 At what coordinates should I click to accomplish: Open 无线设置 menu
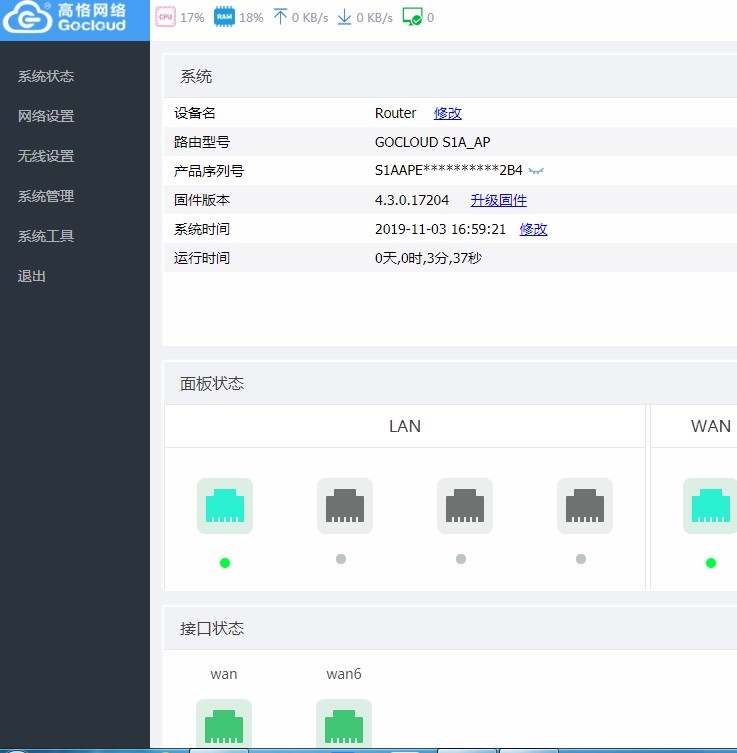(46, 156)
